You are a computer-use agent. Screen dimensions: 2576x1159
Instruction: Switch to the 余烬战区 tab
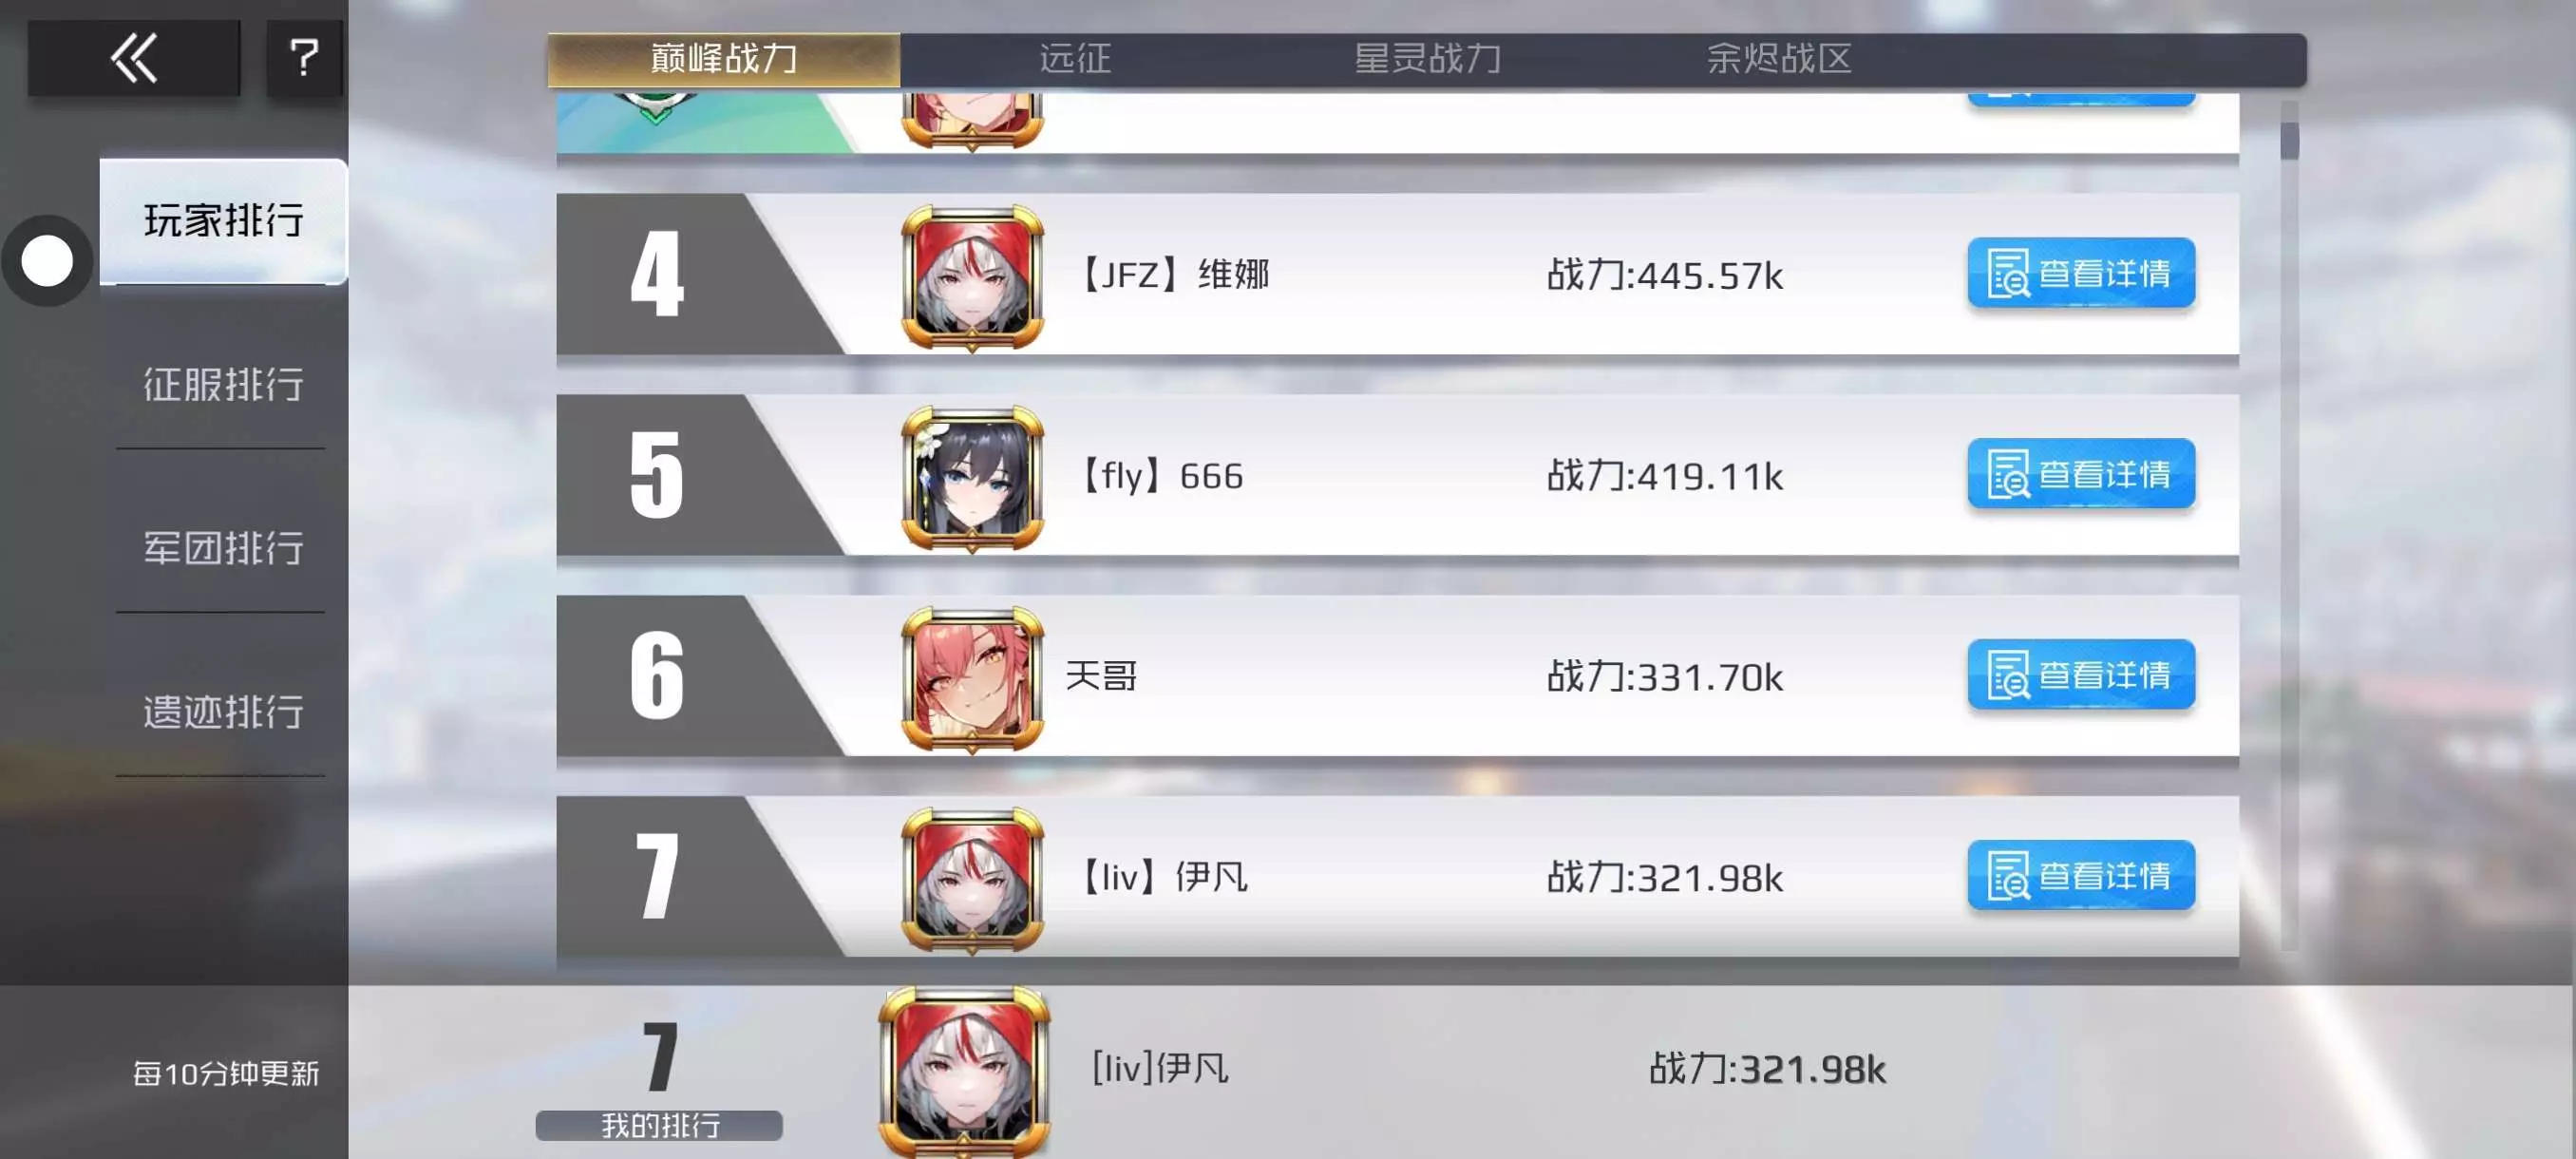tap(1779, 59)
